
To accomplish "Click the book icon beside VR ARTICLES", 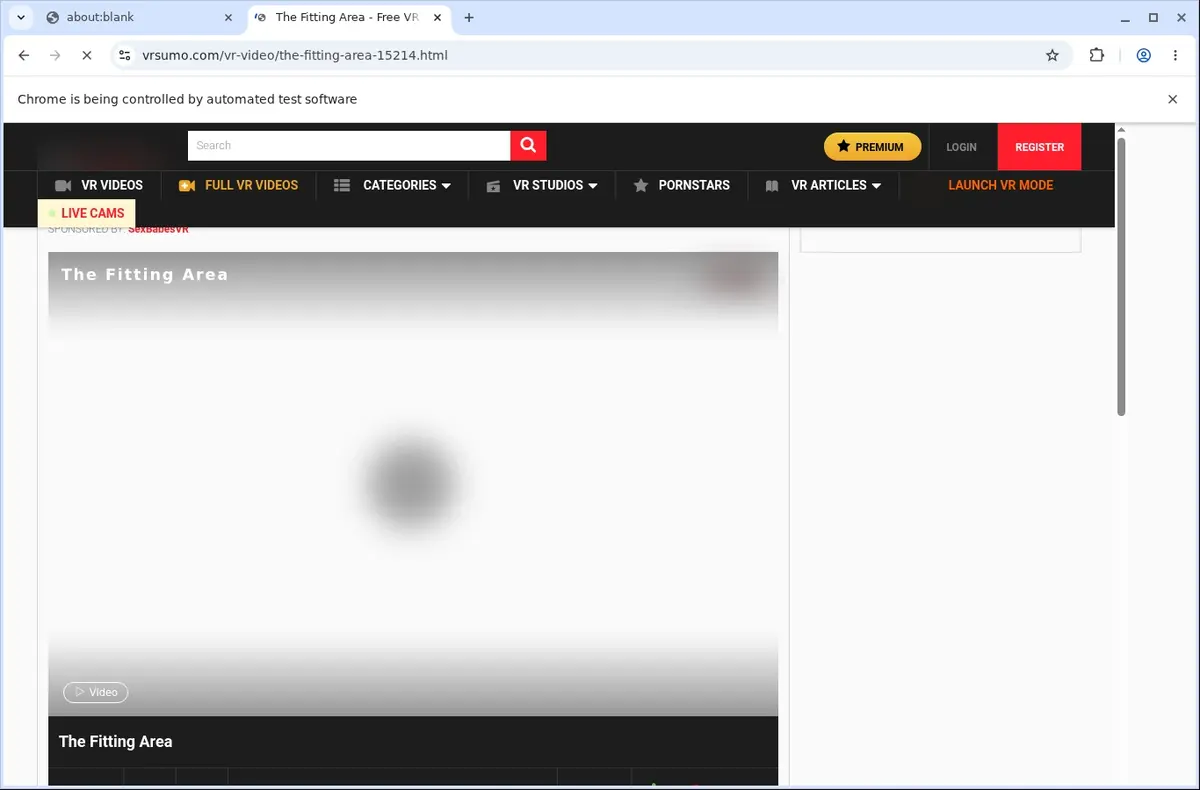I will click(x=771, y=186).
